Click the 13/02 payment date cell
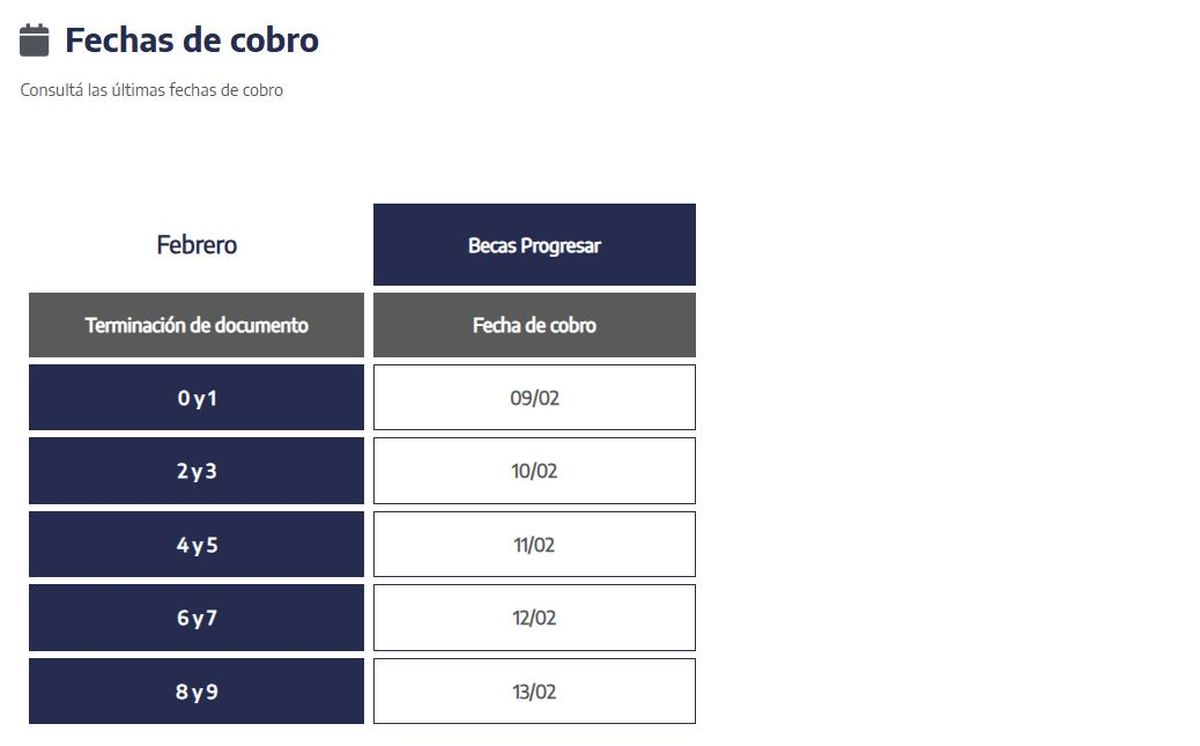 534,691
